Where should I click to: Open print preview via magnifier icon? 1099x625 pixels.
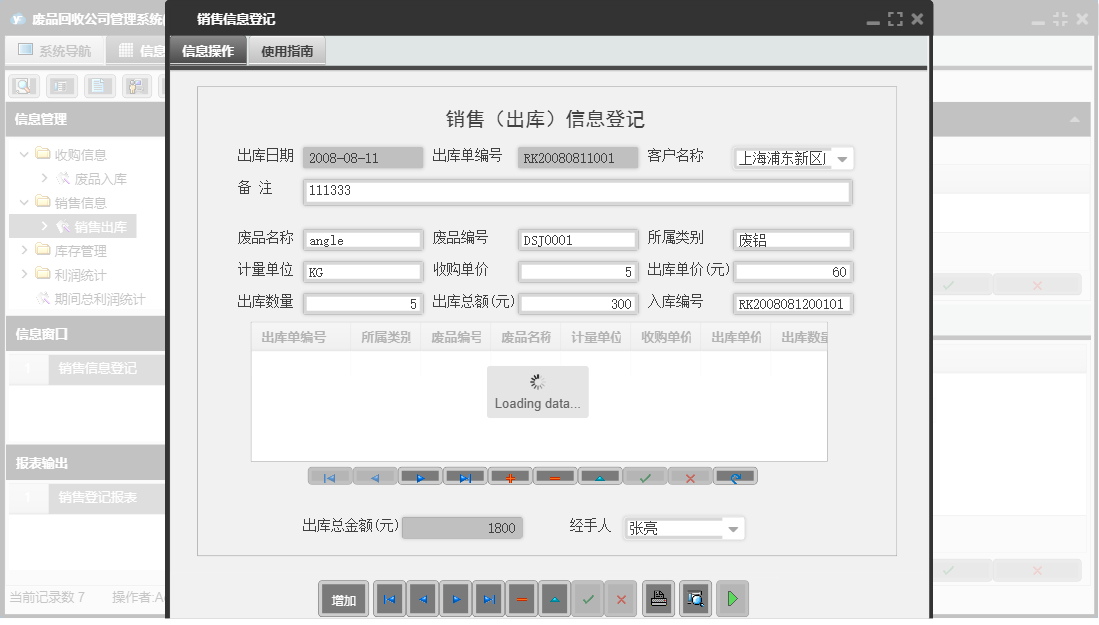pos(695,598)
